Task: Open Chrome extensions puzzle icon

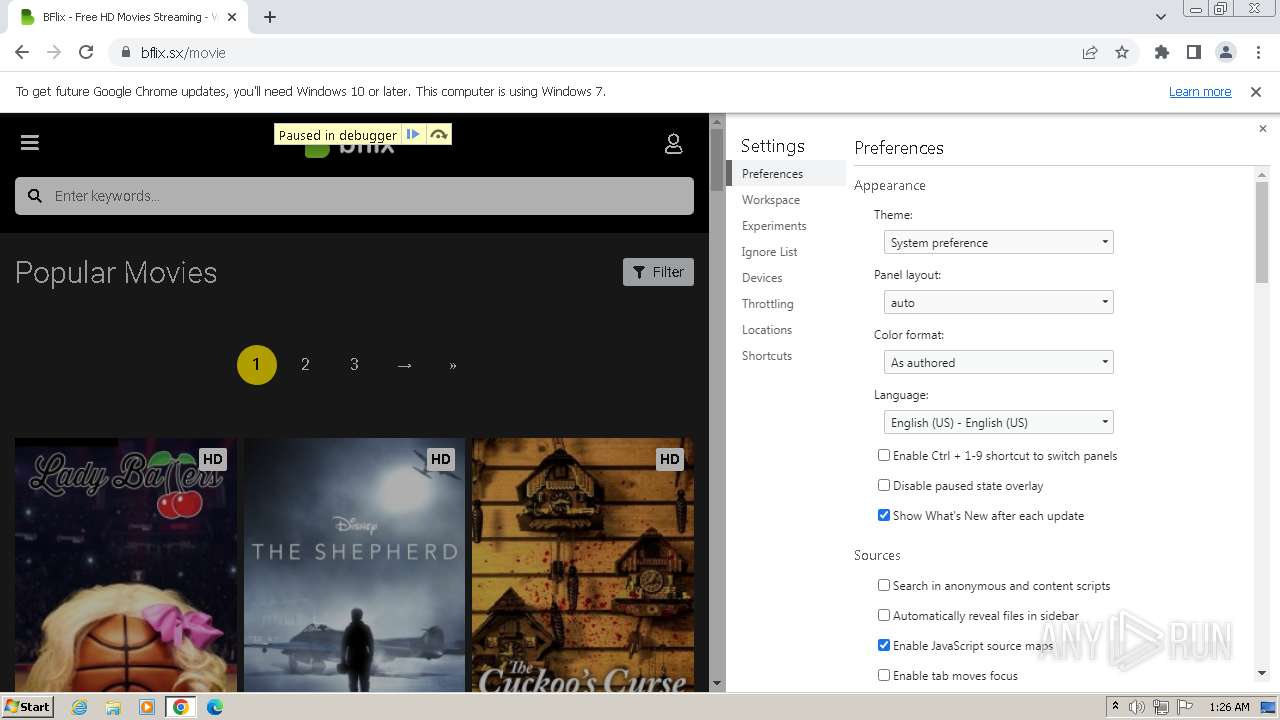Action: (1162, 52)
